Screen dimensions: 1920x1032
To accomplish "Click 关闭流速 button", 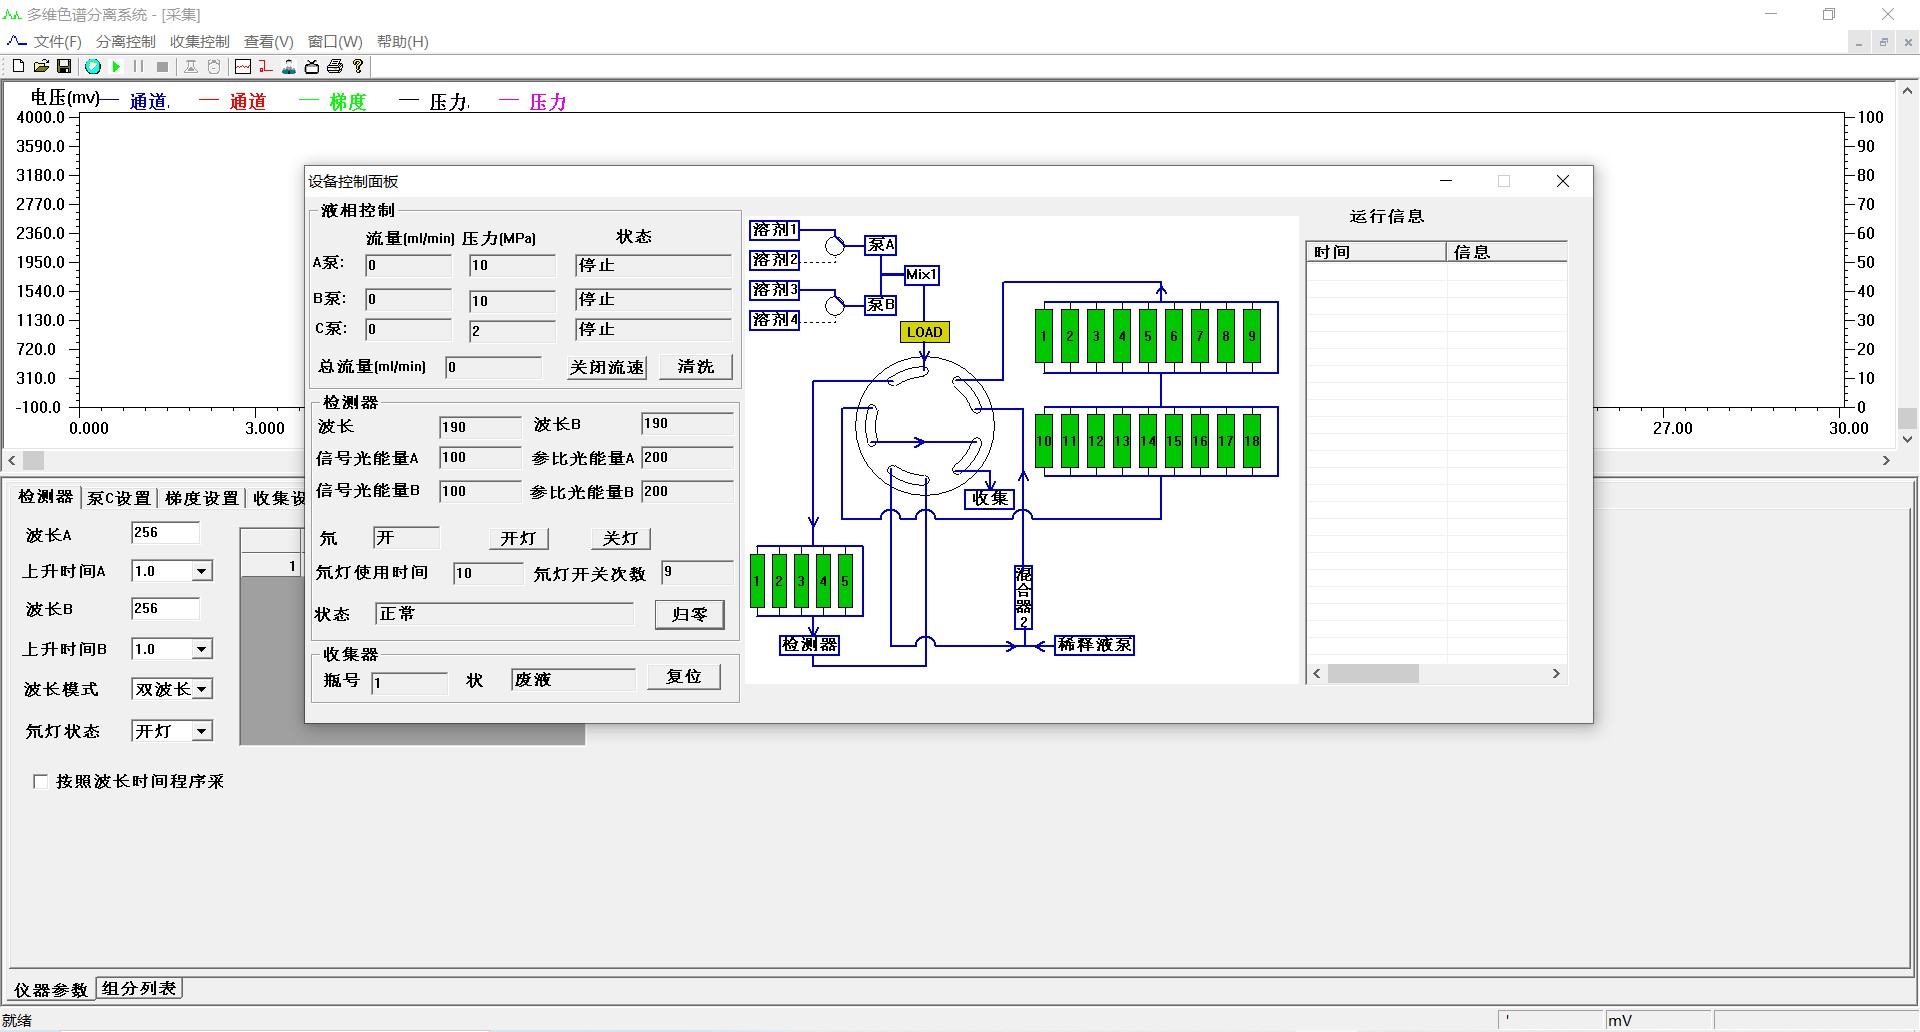I will click(607, 367).
